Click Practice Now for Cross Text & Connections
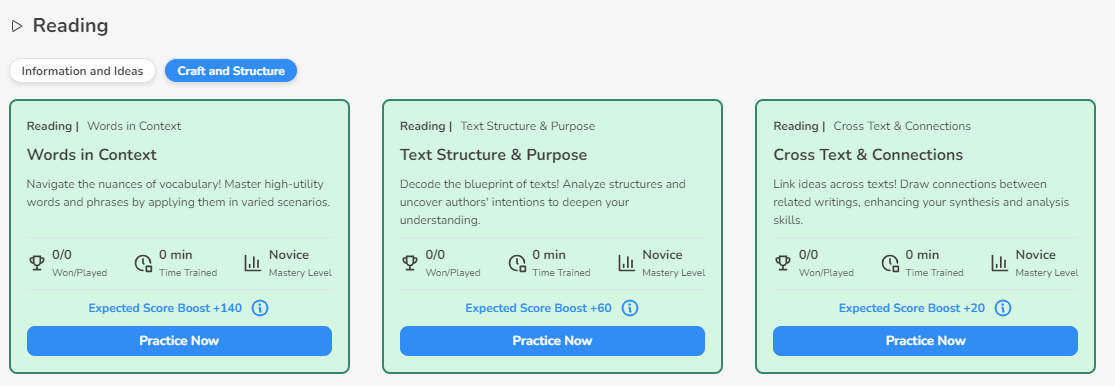 (925, 341)
